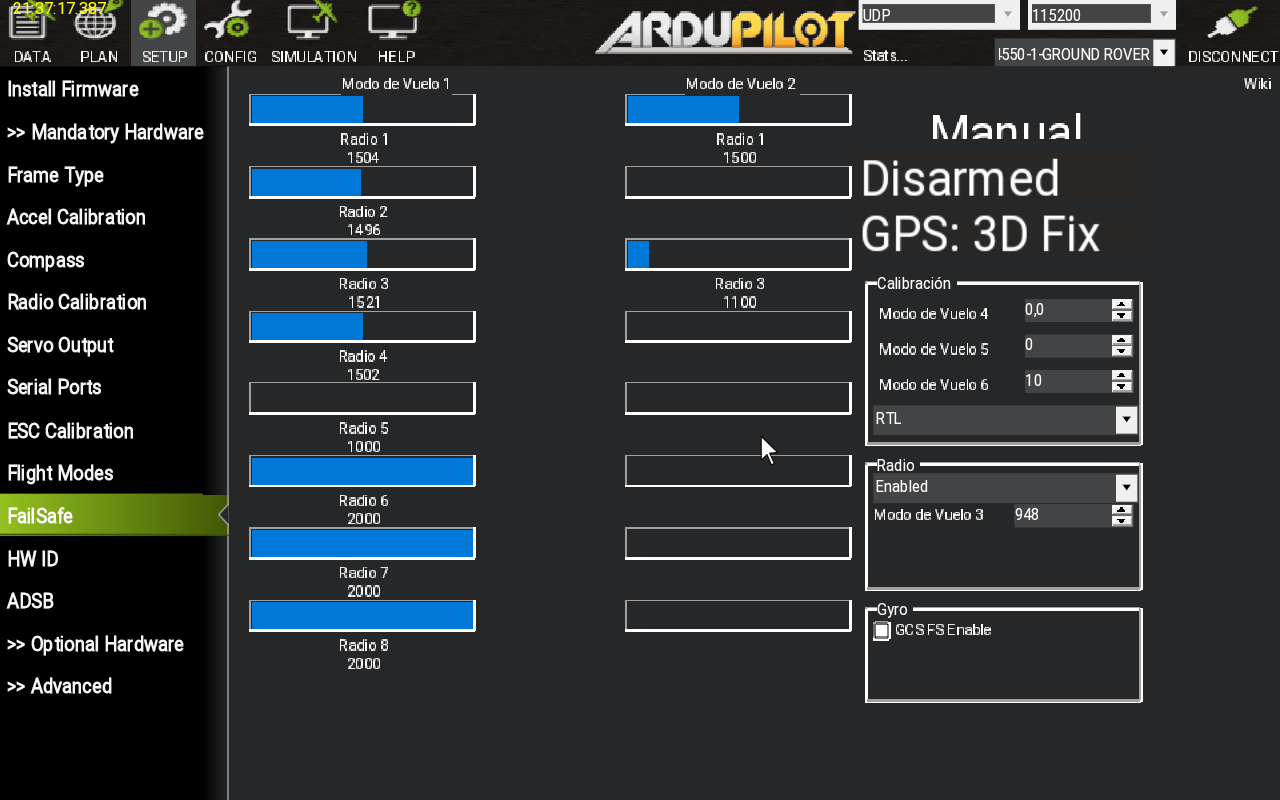Viewport: 1280px width, 800px height.
Task: Click the DISCONNECT plug icon
Action: click(x=1232, y=32)
